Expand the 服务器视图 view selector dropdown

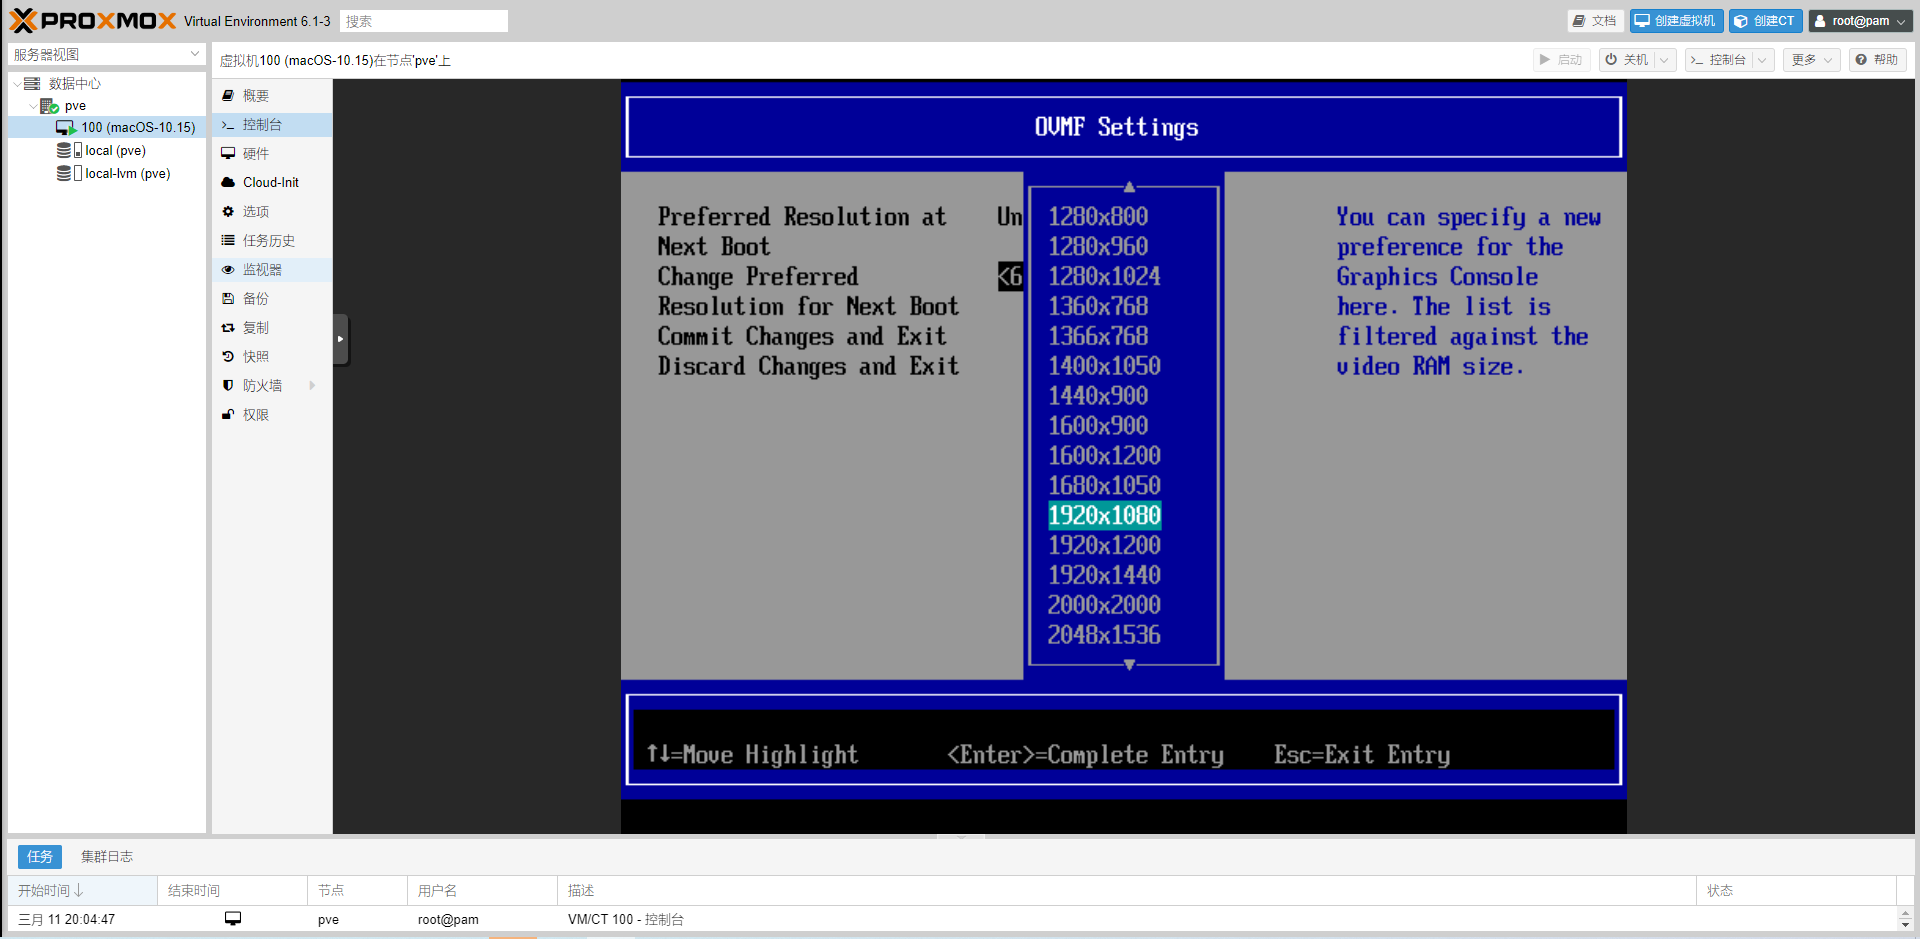(x=194, y=54)
